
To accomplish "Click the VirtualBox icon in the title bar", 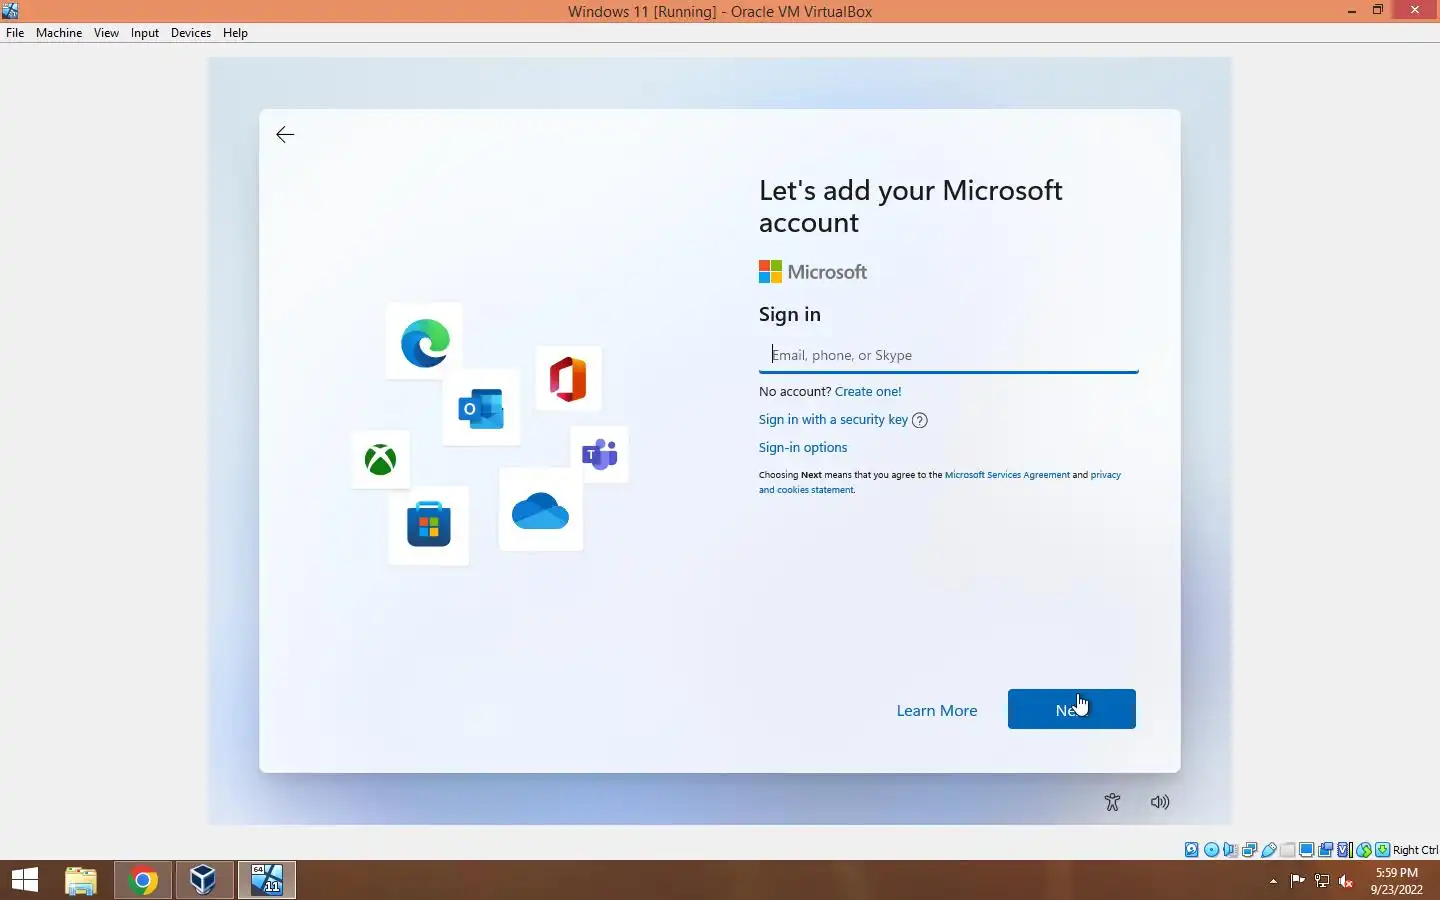I will [x=10, y=11].
